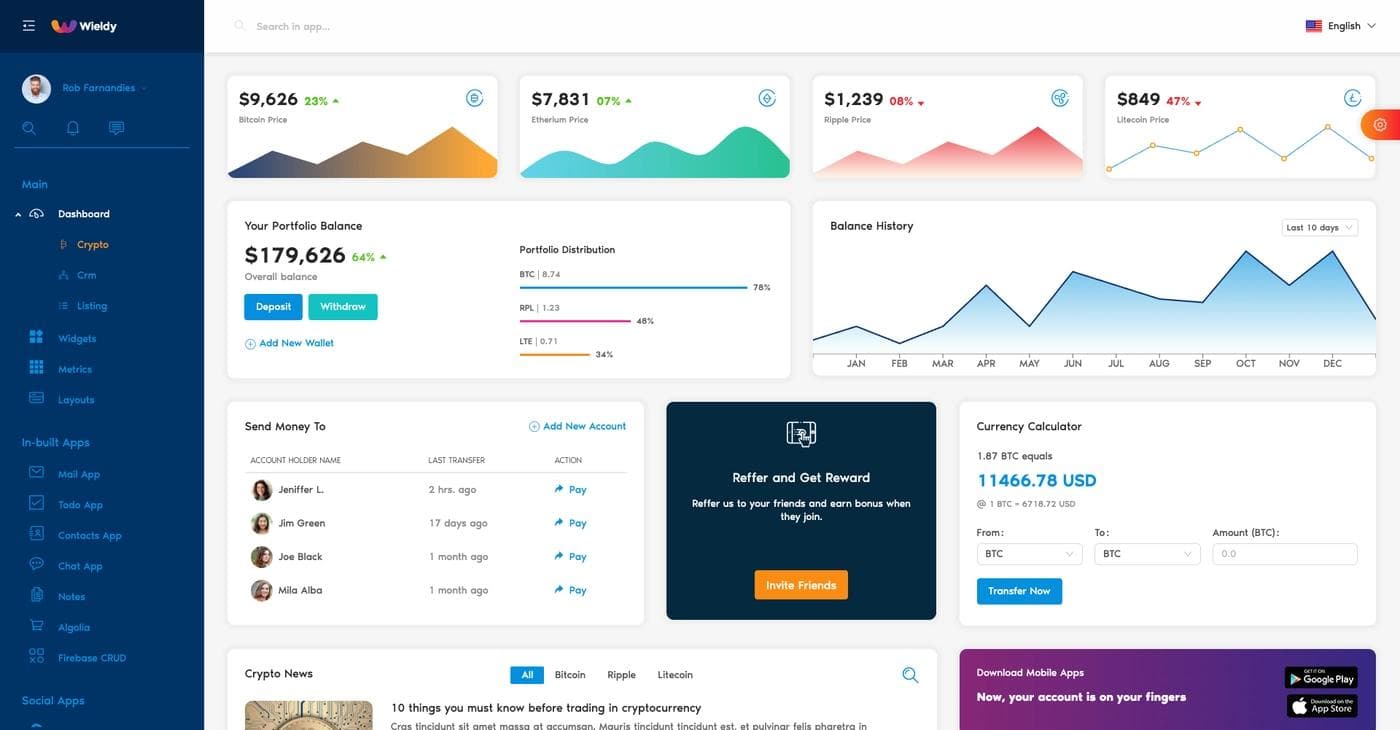
Task: Click the Litecoin icon on price card
Action: pos(1352,98)
